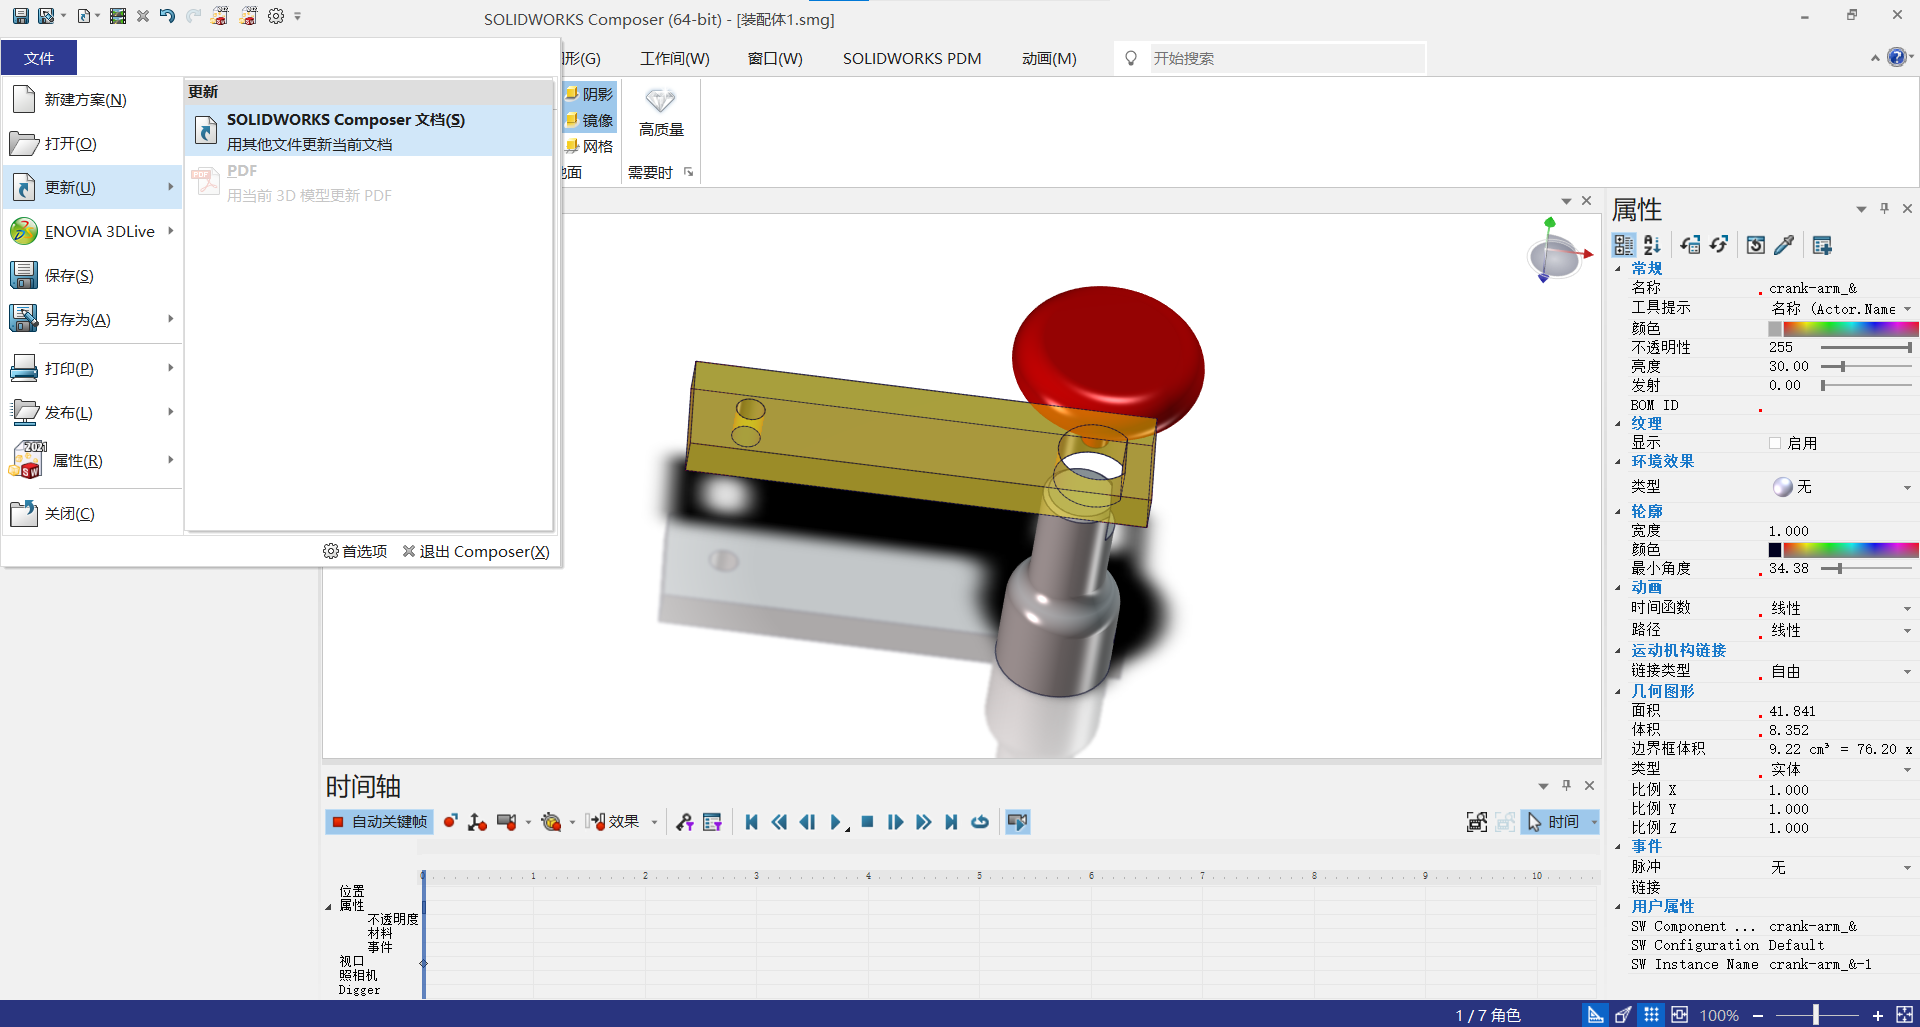Click the fit-to-paper icon in status bar
The width and height of the screenshot is (1920, 1027).
pyautogui.click(x=1679, y=1014)
